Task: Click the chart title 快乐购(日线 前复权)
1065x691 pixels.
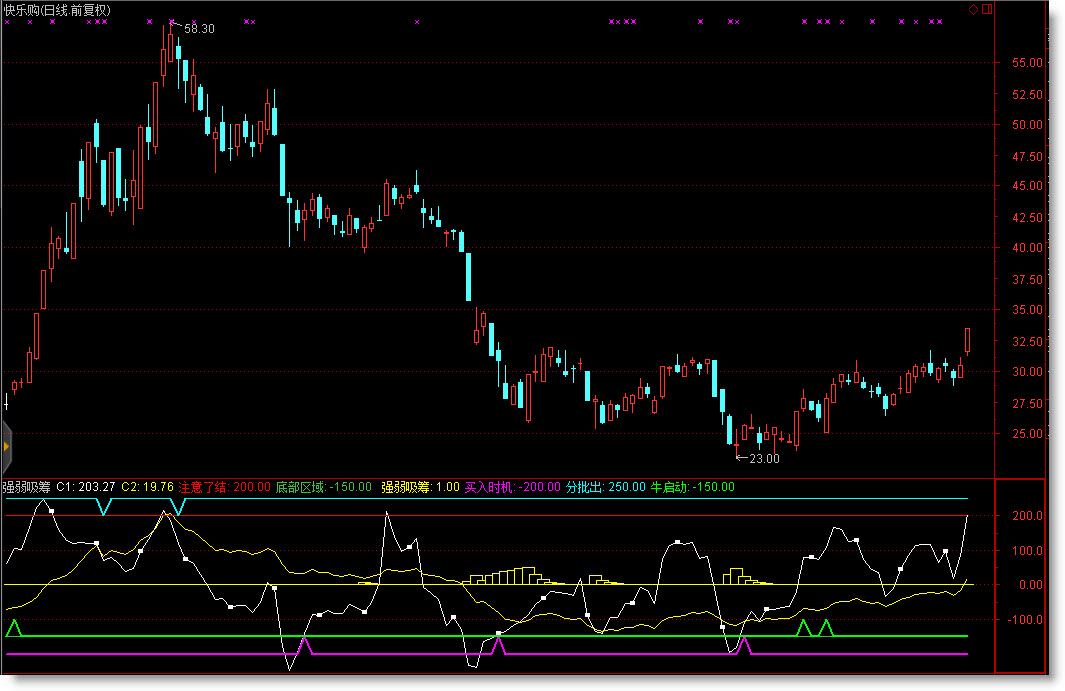Action: pos(57,10)
